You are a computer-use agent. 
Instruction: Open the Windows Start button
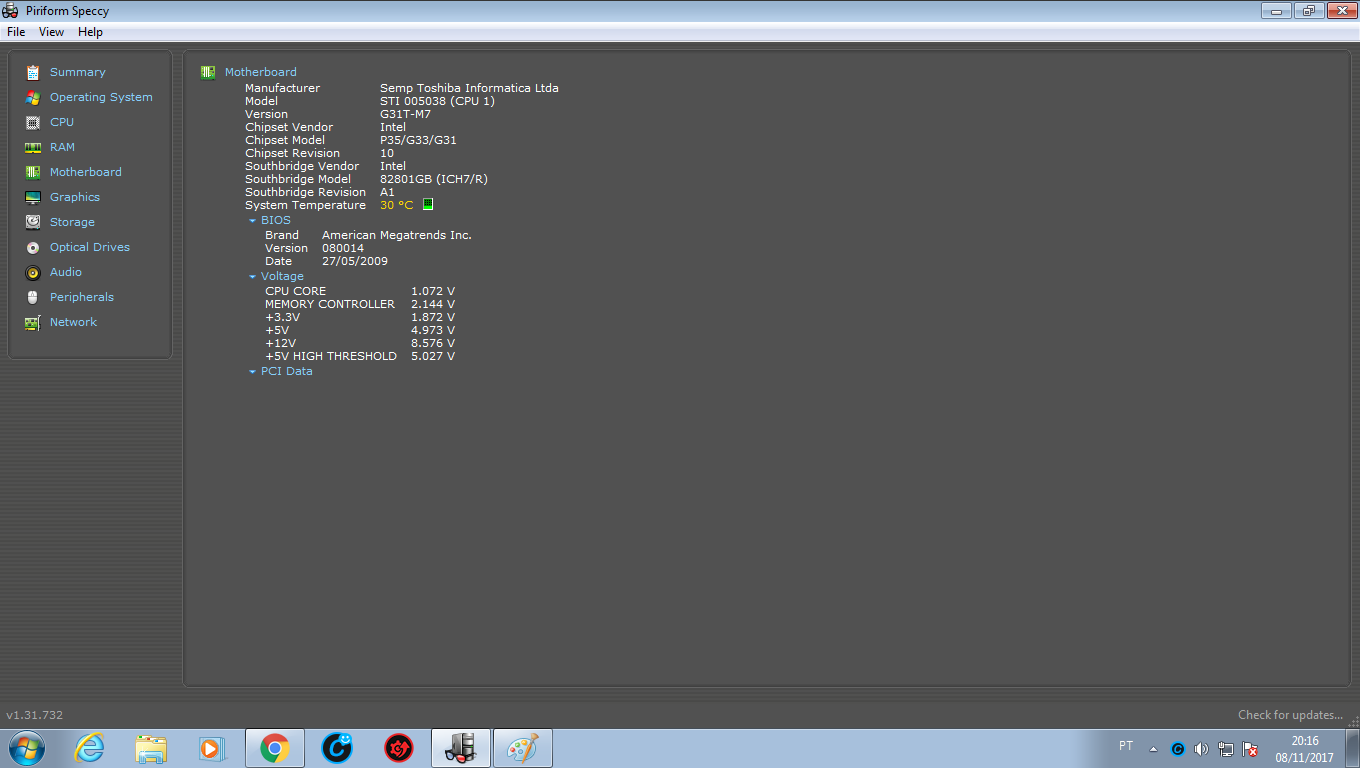(x=26, y=748)
